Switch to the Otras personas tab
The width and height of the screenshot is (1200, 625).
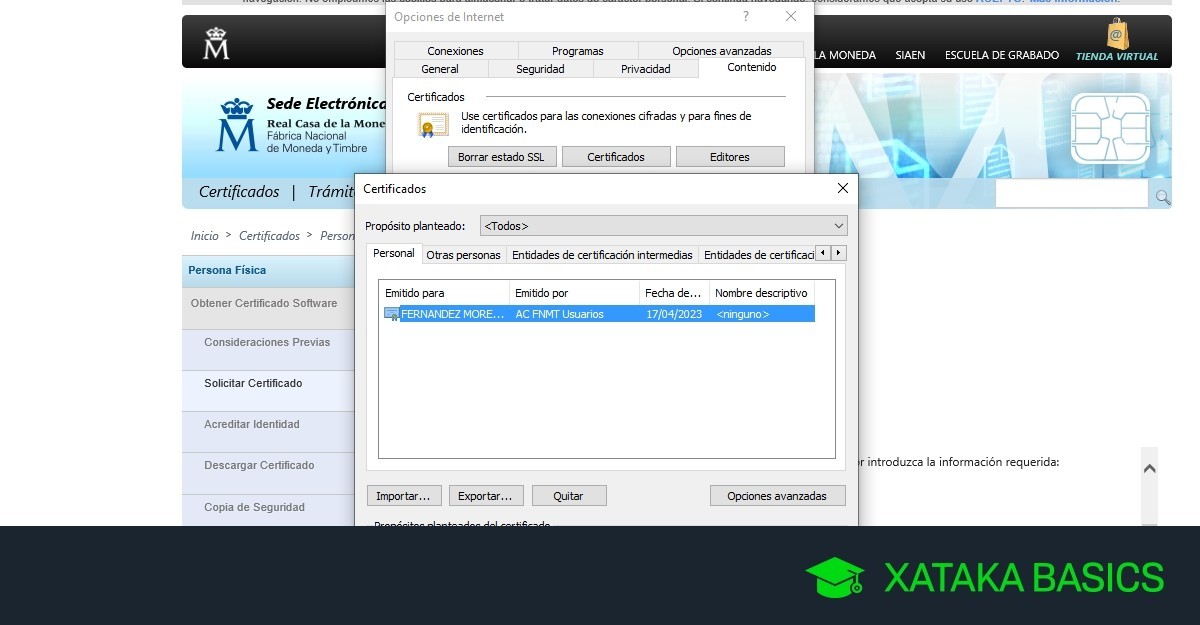(x=463, y=255)
